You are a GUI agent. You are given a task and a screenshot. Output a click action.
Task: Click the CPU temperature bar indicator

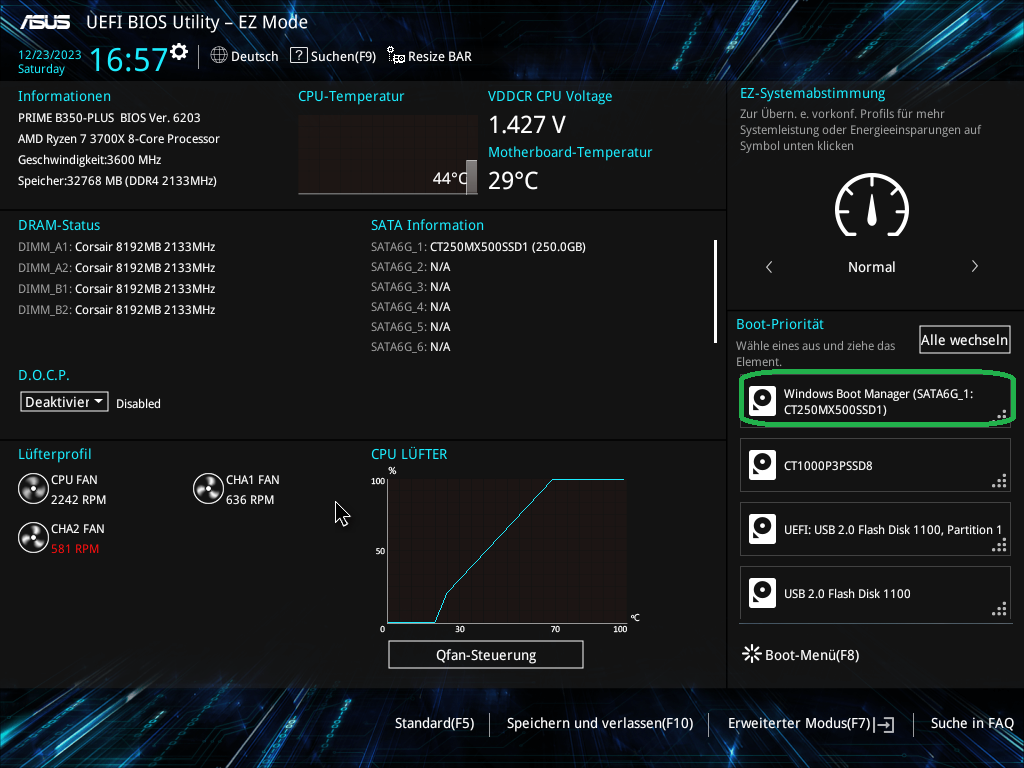tap(472, 176)
